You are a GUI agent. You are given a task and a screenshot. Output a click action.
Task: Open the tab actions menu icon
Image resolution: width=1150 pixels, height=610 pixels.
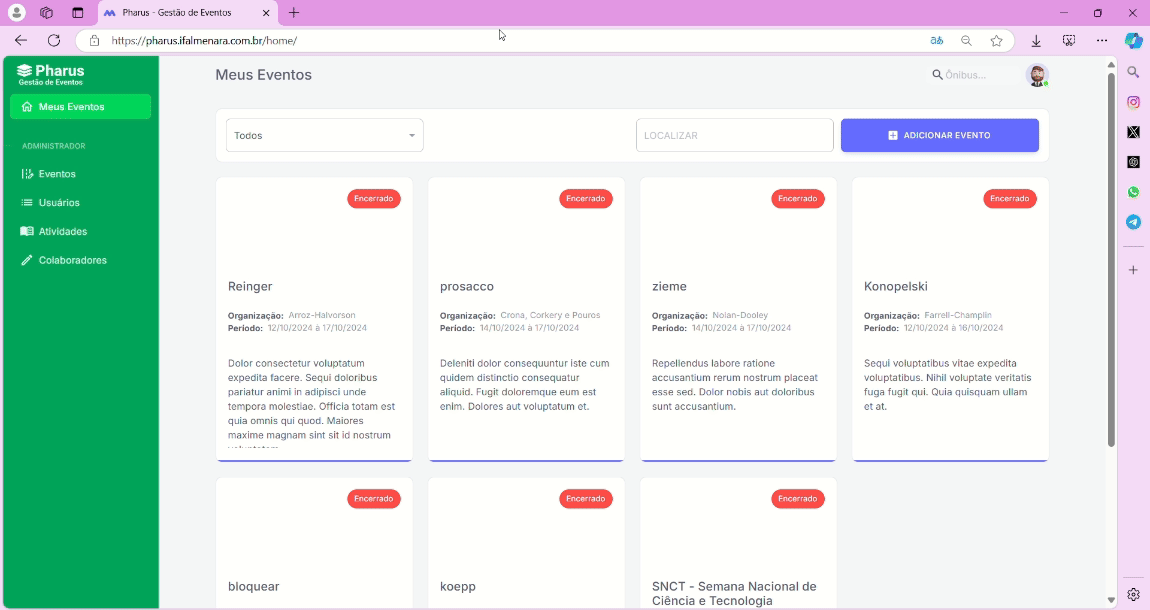[77, 12]
